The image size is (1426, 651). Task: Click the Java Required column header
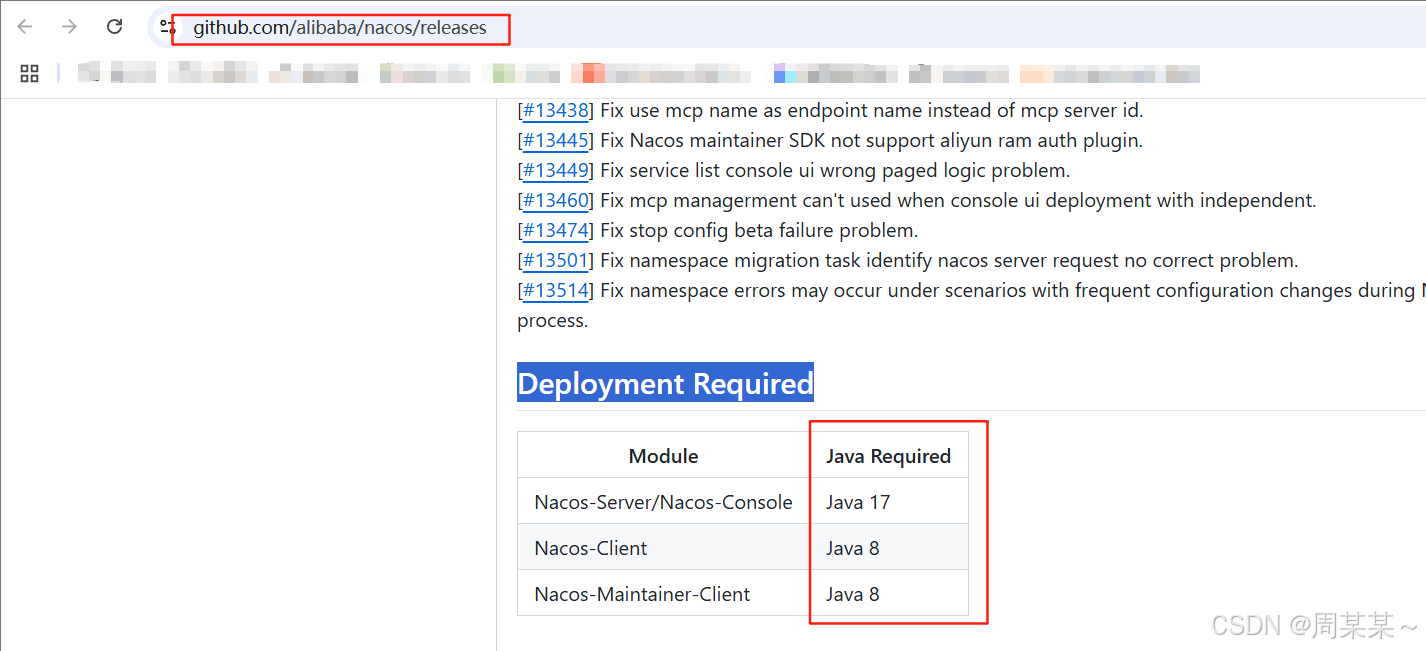pos(888,456)
